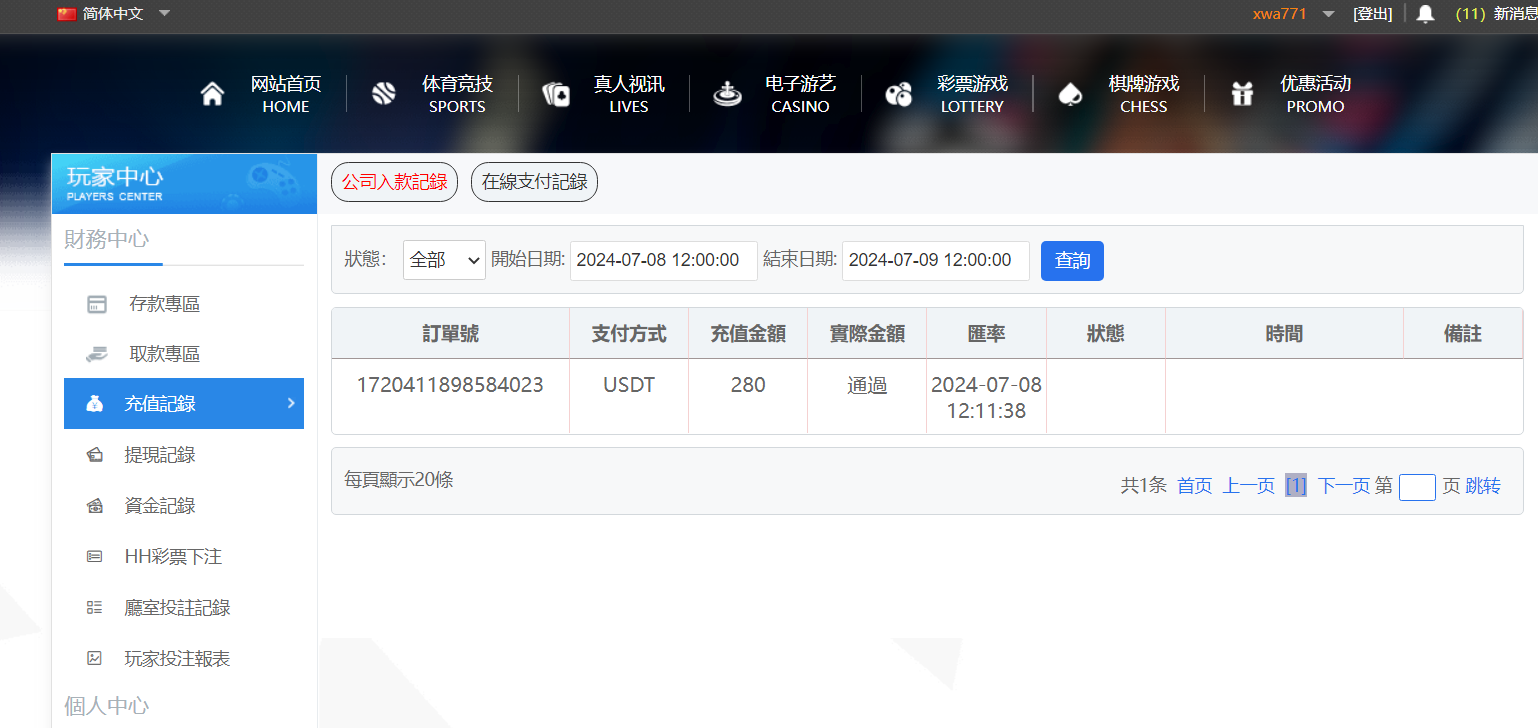
Task: Click the CHESS 棋牌游戏 spade icon
Action: (x=1070, y=93)
